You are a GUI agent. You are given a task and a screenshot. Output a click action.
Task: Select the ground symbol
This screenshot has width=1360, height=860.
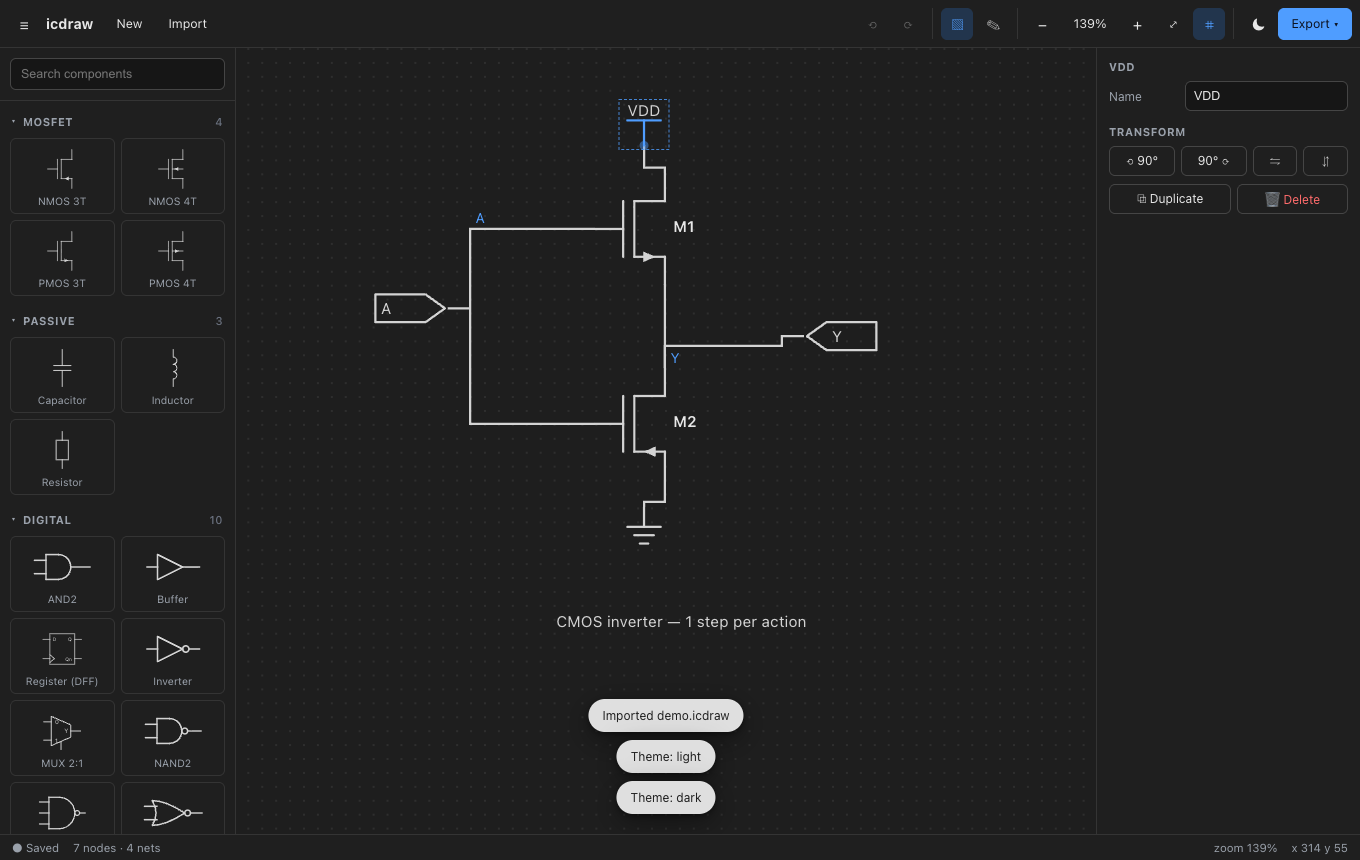[x=644, y=534]
